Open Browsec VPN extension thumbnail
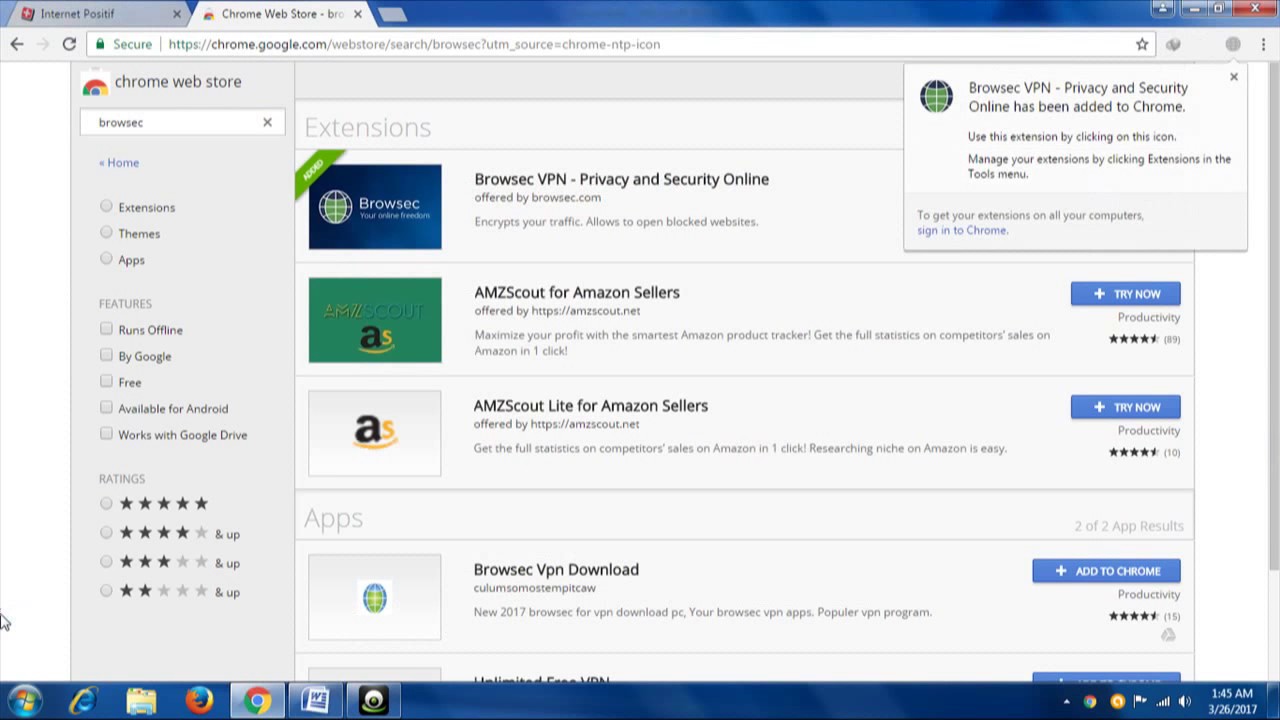Image resolution: width=1280 pixels, height=720 pixels. [x=375, y=207]
